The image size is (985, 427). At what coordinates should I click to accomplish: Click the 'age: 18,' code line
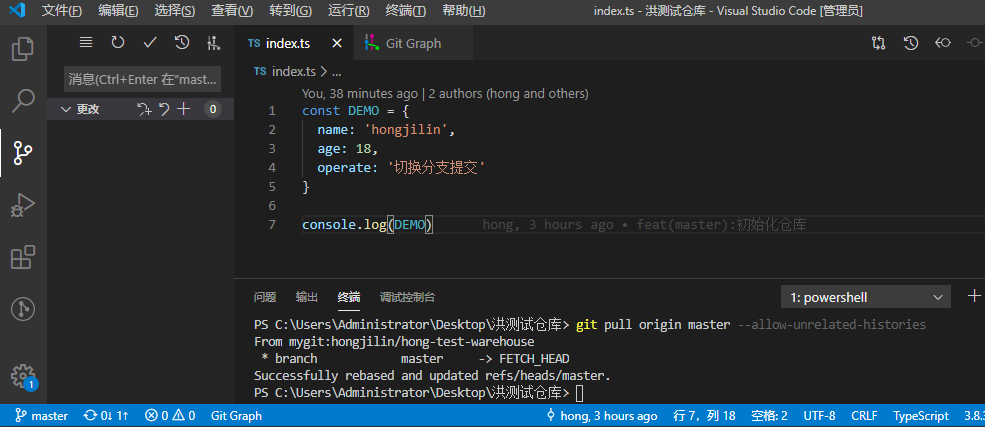click(x=347, y=149)
